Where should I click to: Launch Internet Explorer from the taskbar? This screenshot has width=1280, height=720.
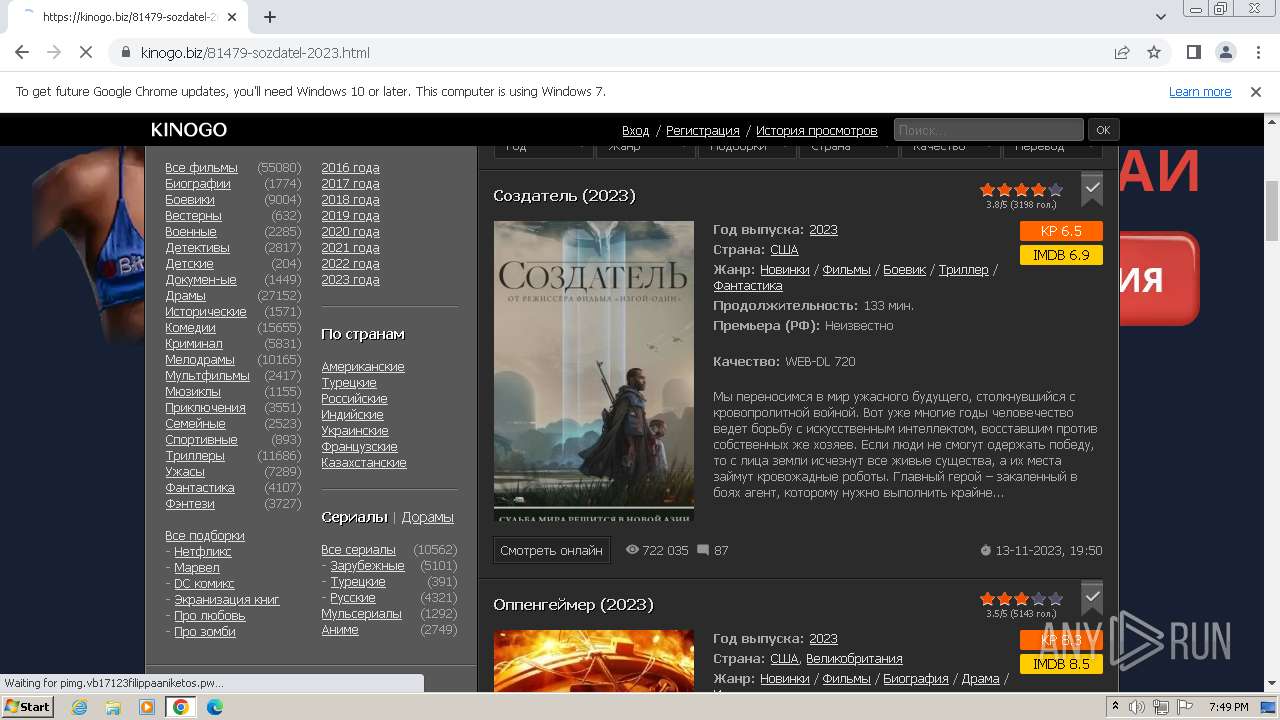[79, 707]
